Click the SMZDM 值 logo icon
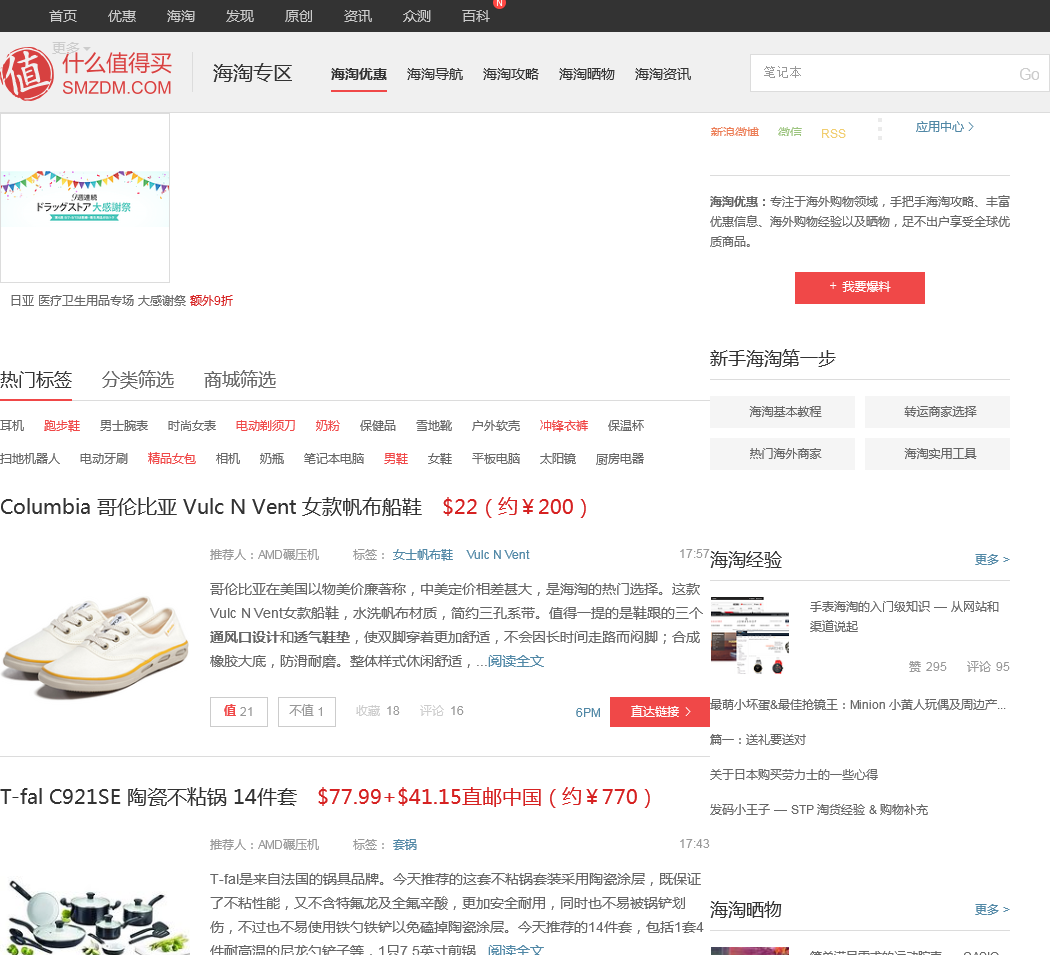The height and width of the screenshot is (955, 1050). tap(27, 74)
